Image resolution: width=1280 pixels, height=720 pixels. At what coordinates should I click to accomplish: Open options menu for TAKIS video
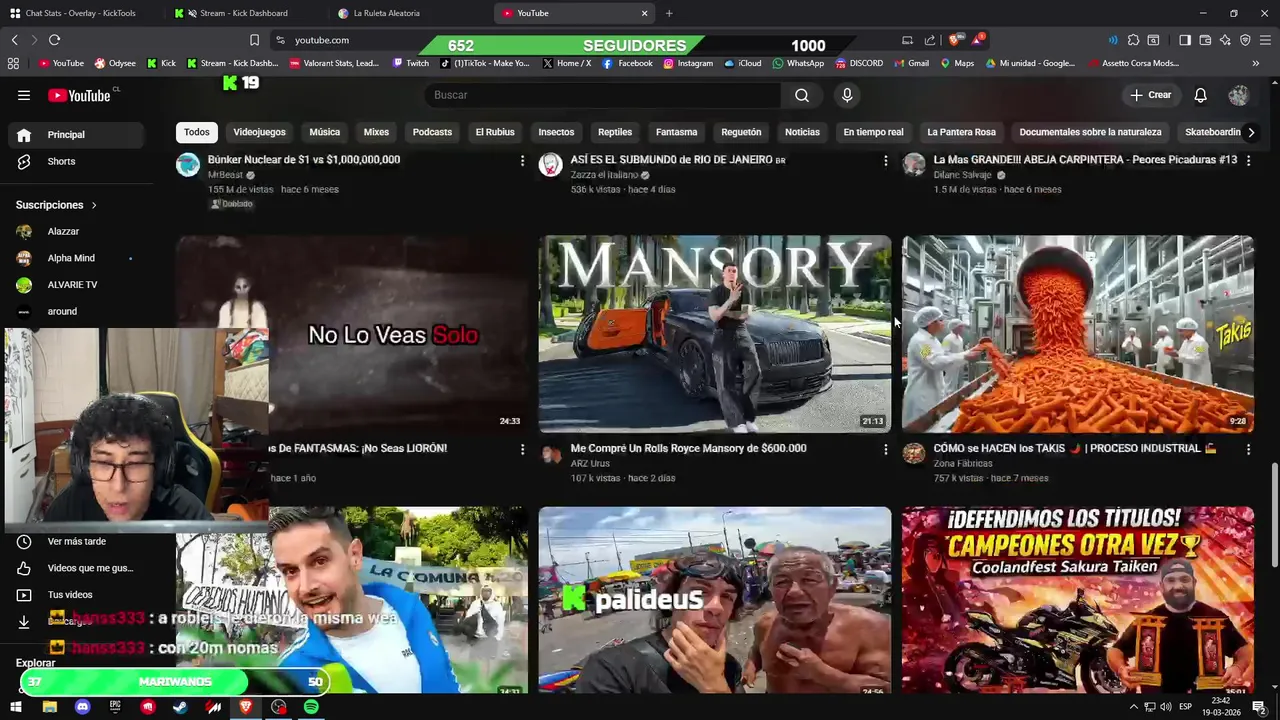tap(1248, 449)
